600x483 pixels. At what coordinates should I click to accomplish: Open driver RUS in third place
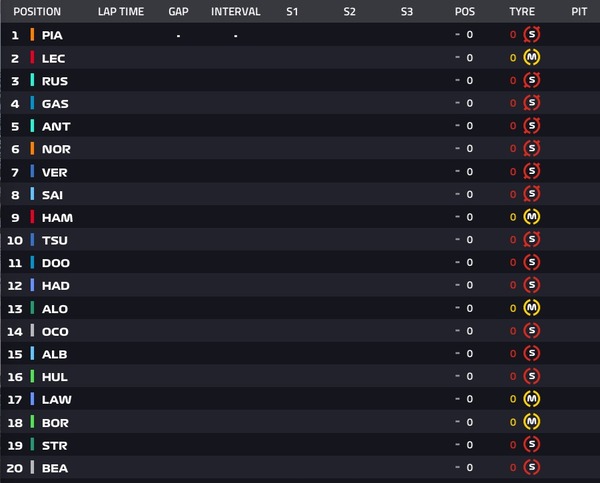pyautogui.click(x=55, y=81)
